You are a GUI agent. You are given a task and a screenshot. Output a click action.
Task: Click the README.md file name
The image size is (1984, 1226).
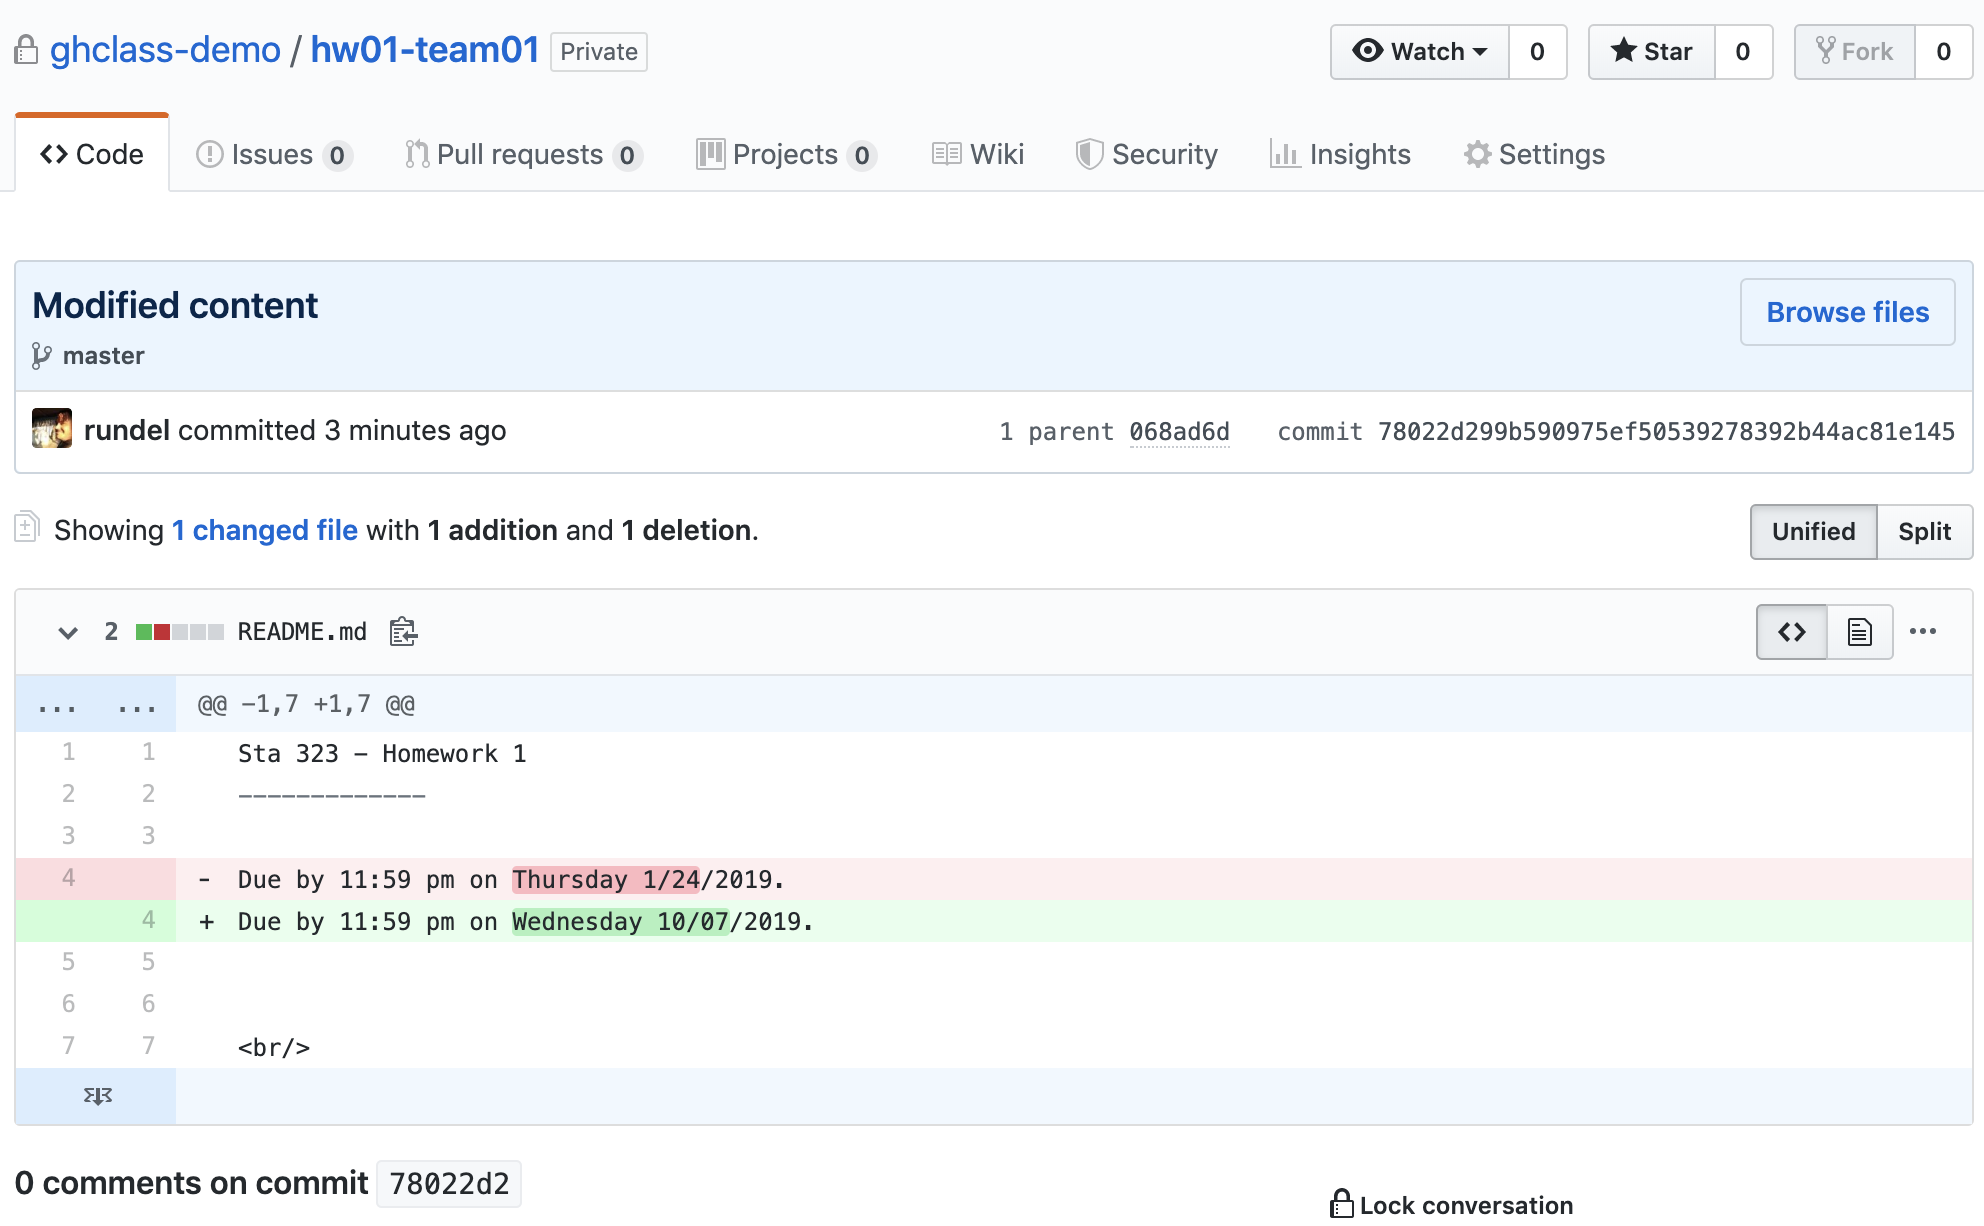click(302, 632)
